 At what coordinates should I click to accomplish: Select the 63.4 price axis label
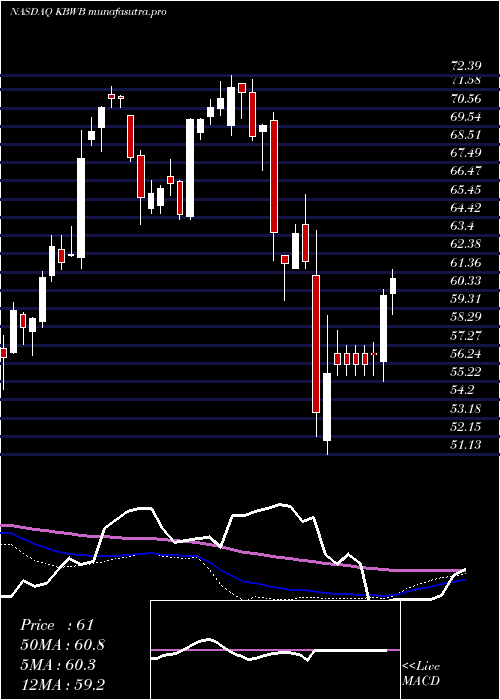pos(462,226)
